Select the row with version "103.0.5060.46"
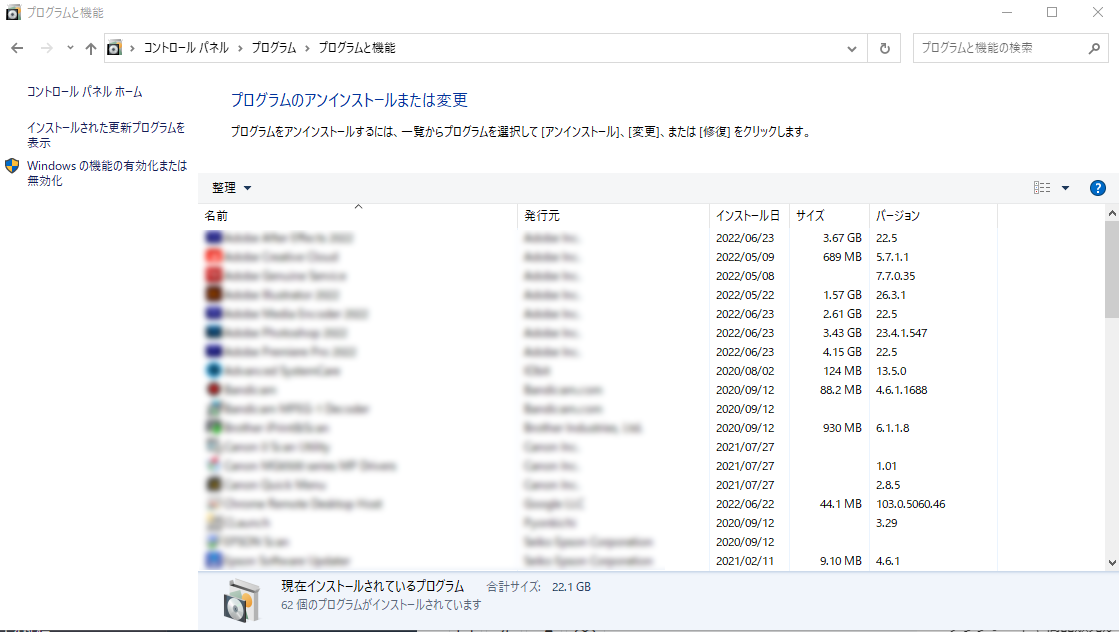This screenshot has width=1119, height=632. (598, 504)
